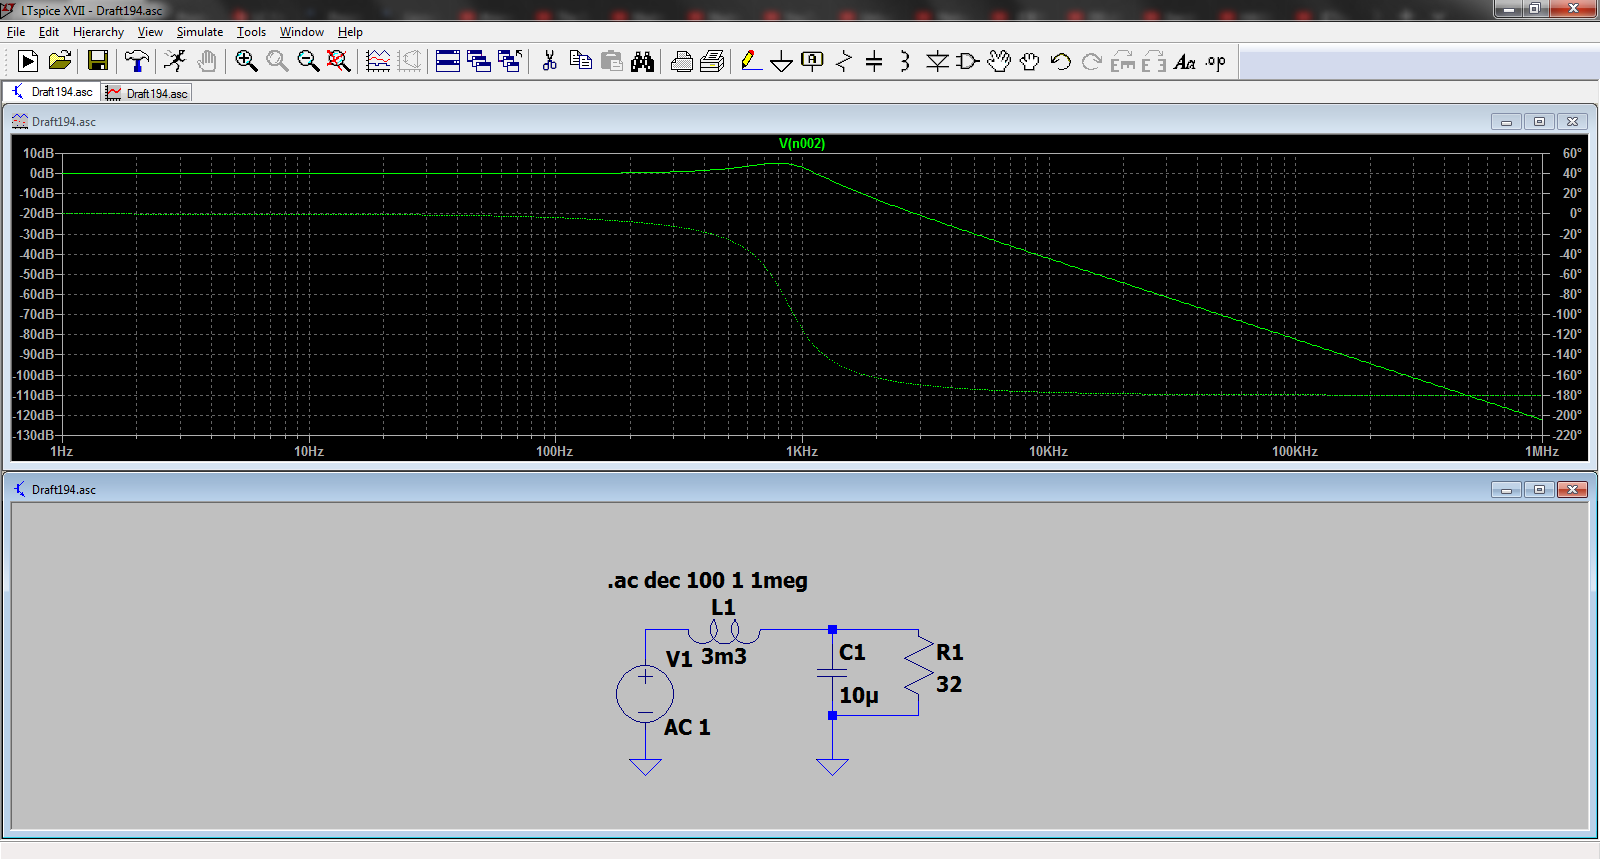
Task: Click the Halt simulation hand icon
Action: (206, 61)
